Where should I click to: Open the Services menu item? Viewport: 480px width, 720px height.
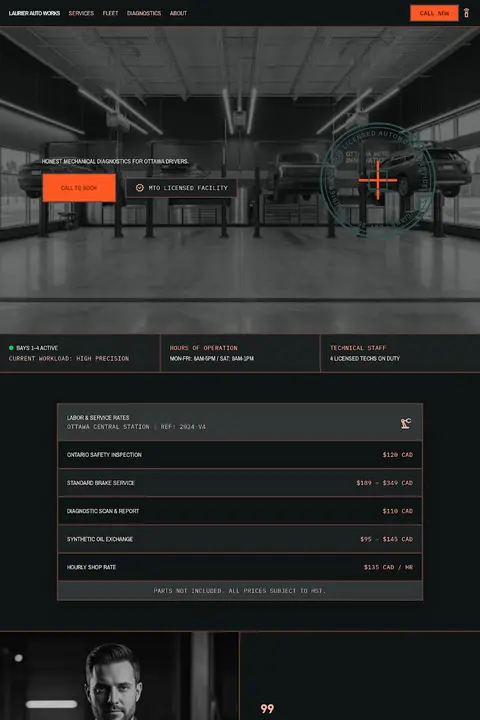point(81,13)
